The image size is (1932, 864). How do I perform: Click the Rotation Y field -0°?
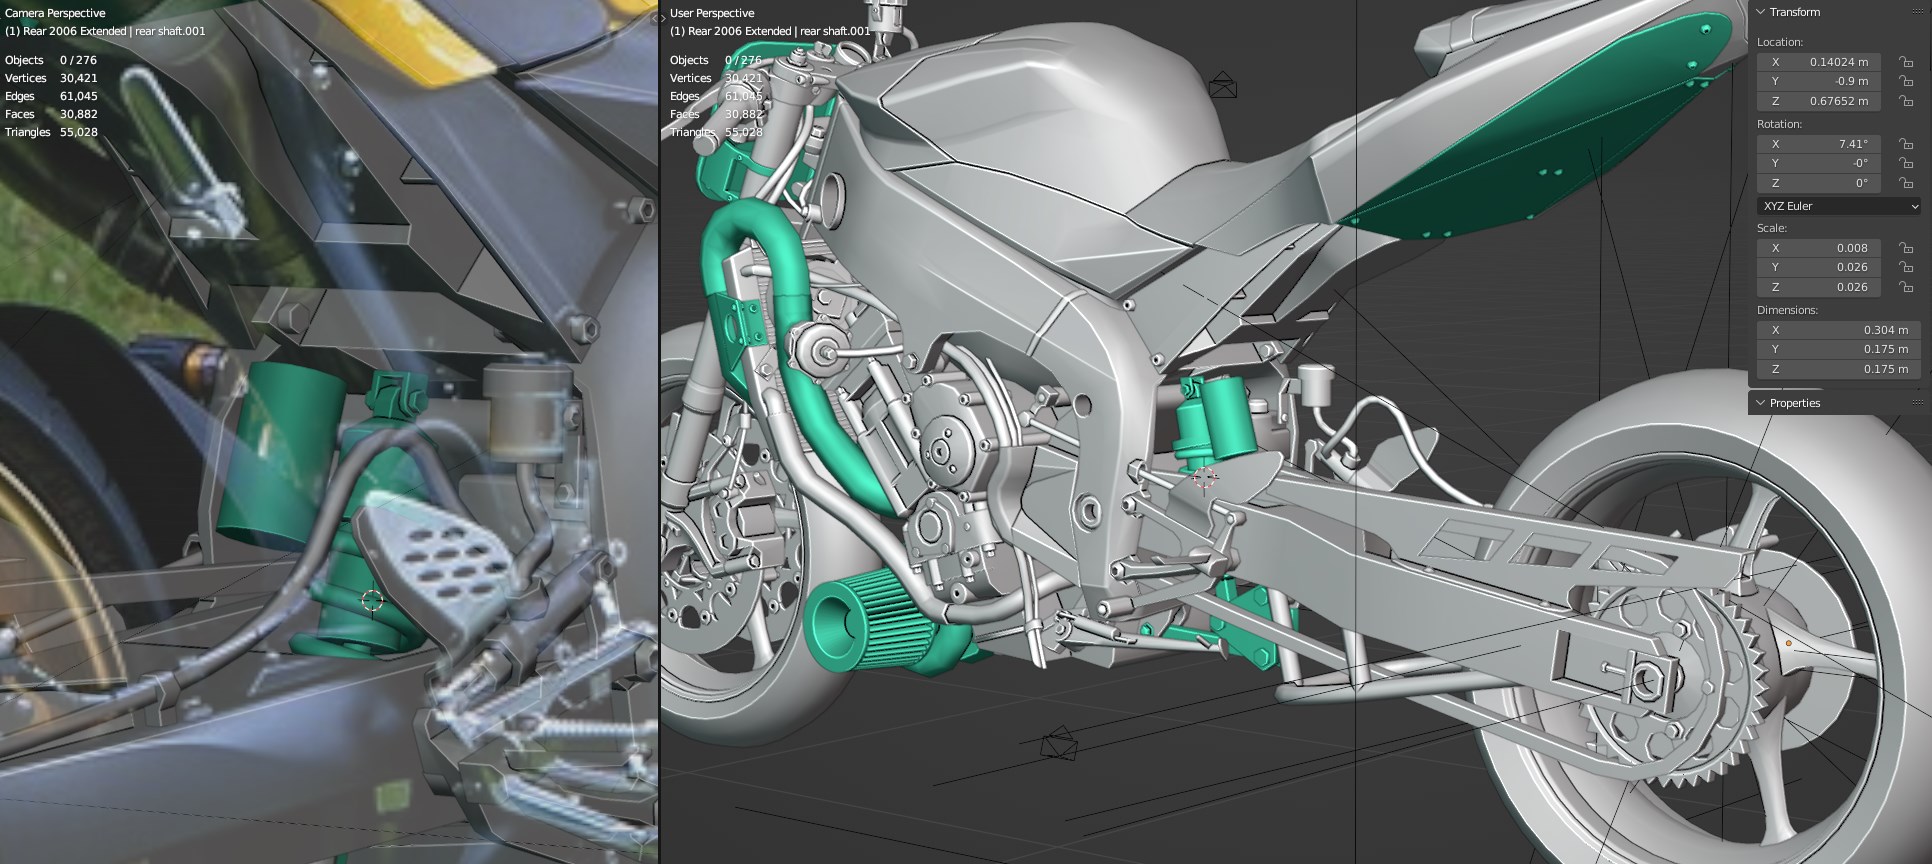[1819, 163]
